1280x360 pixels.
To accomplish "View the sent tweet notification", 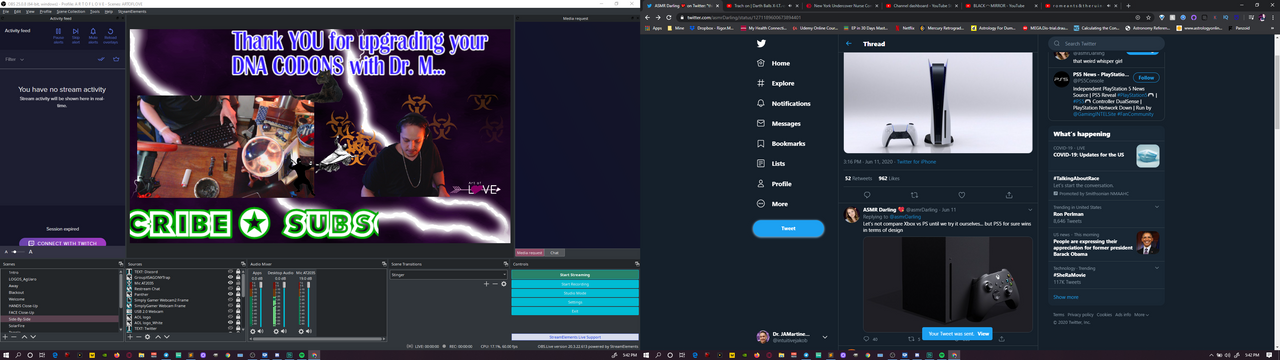I will click(983, 333).
